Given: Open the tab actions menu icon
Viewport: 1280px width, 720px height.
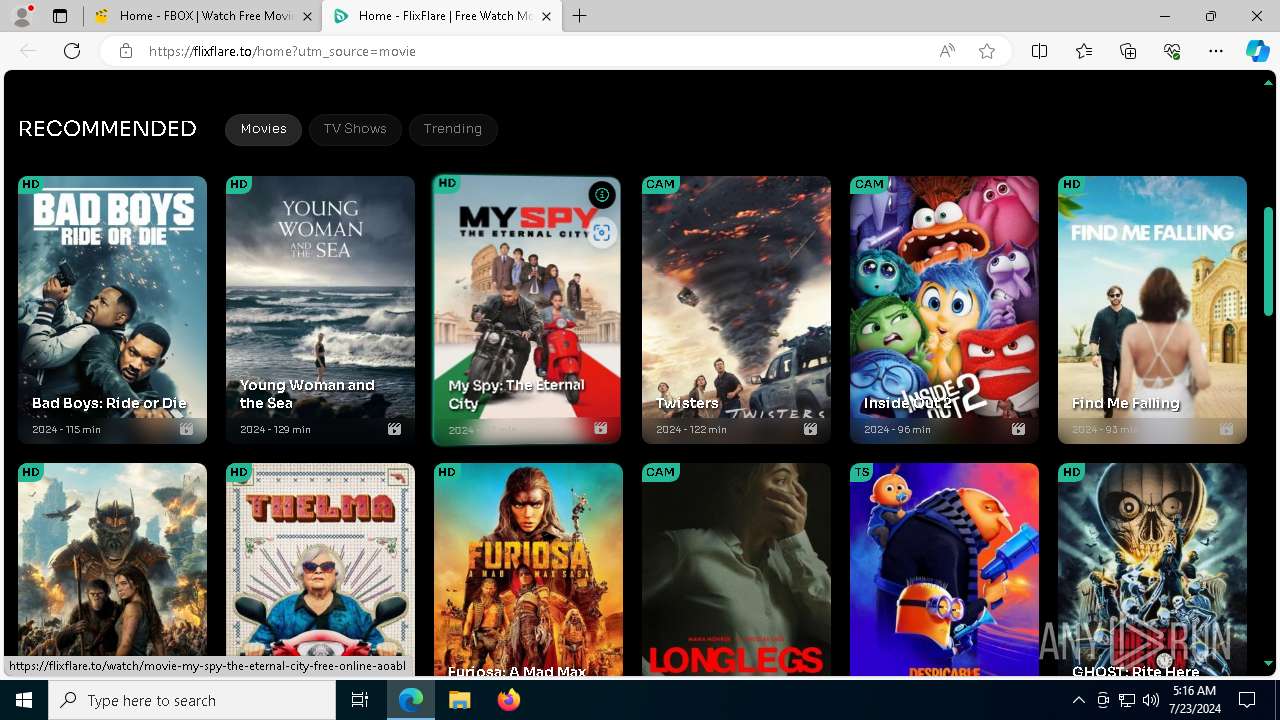Looking at the screenshot, I should [60, 16].
